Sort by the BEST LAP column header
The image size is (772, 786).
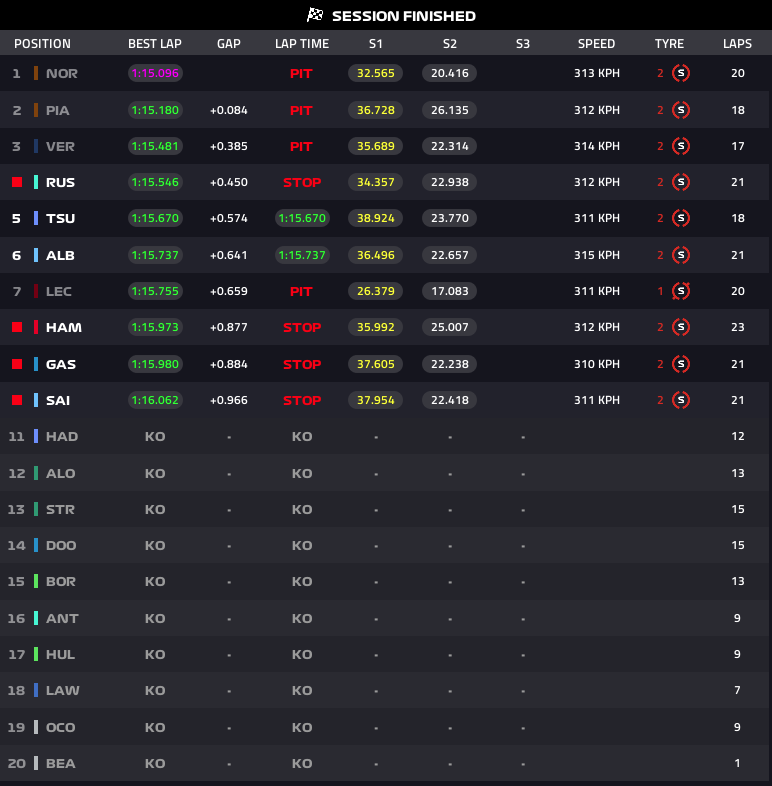pos(154,44)
